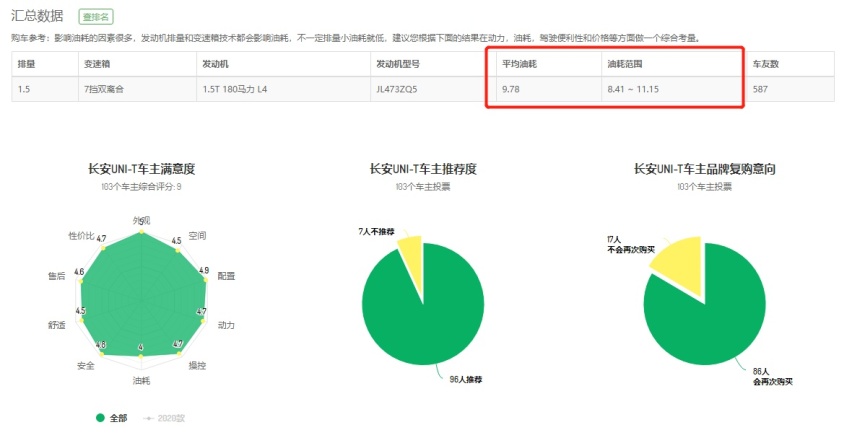852x443 pixels.
Task: Click the 外观 axis label on radar chart
Action: pyautogui.click(x=141, y=220)
